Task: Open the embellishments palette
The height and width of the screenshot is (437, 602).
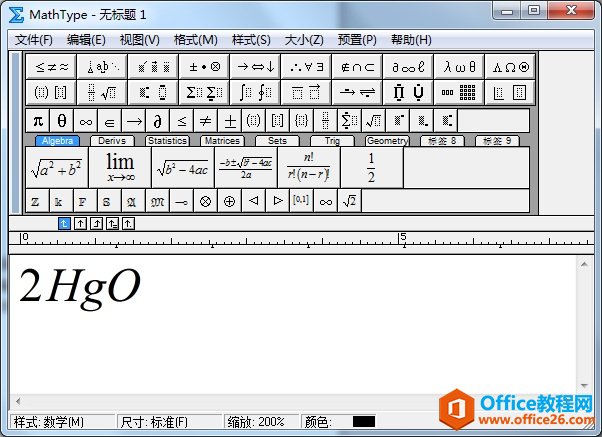Action: click(153, 67)
